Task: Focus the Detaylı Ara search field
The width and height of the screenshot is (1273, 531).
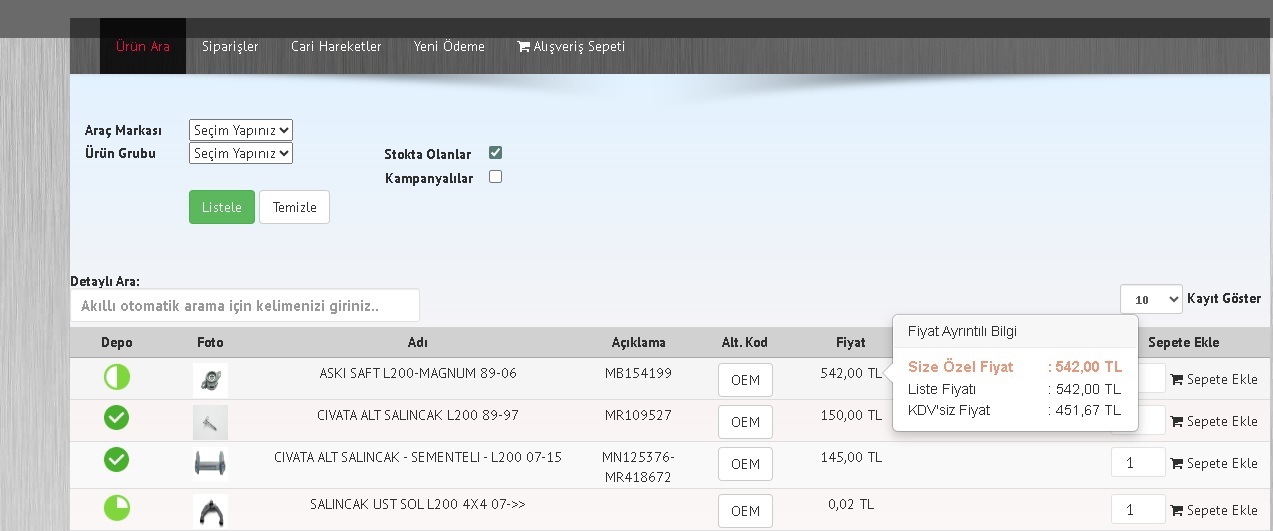Action: (245, 305)
